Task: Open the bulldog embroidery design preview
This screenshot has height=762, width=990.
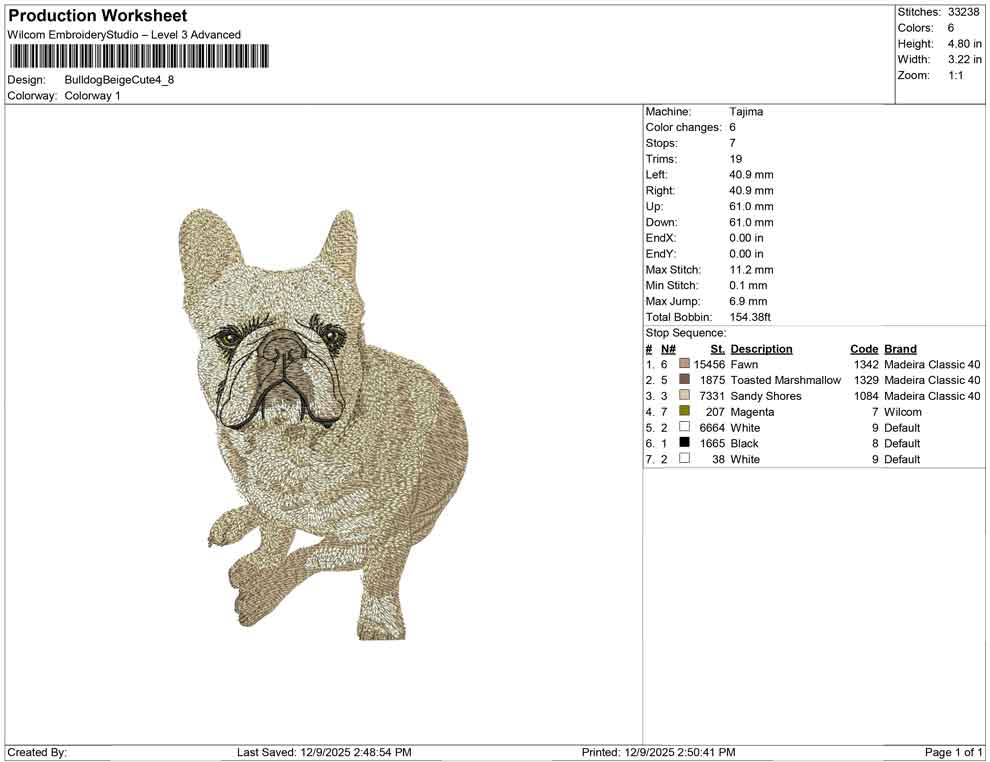Action: (x=320, y=420)
